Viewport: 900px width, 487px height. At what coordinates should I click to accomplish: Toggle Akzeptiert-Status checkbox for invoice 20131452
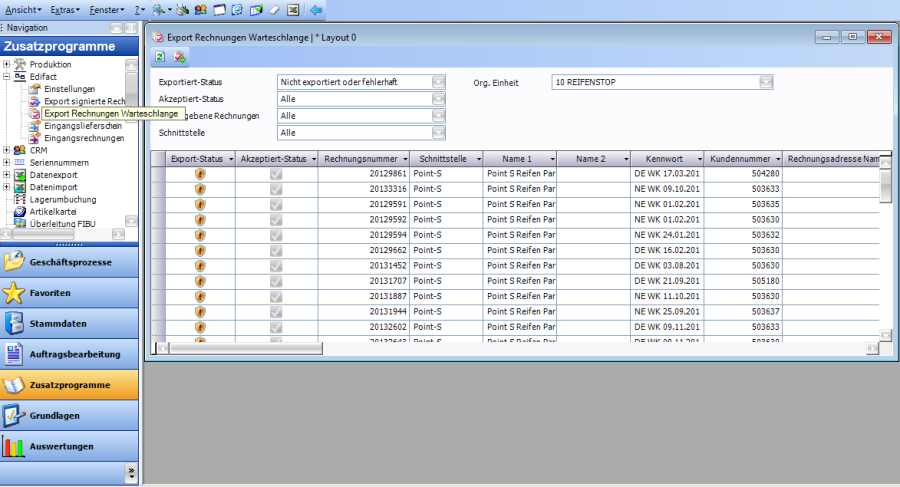point(275,265)
